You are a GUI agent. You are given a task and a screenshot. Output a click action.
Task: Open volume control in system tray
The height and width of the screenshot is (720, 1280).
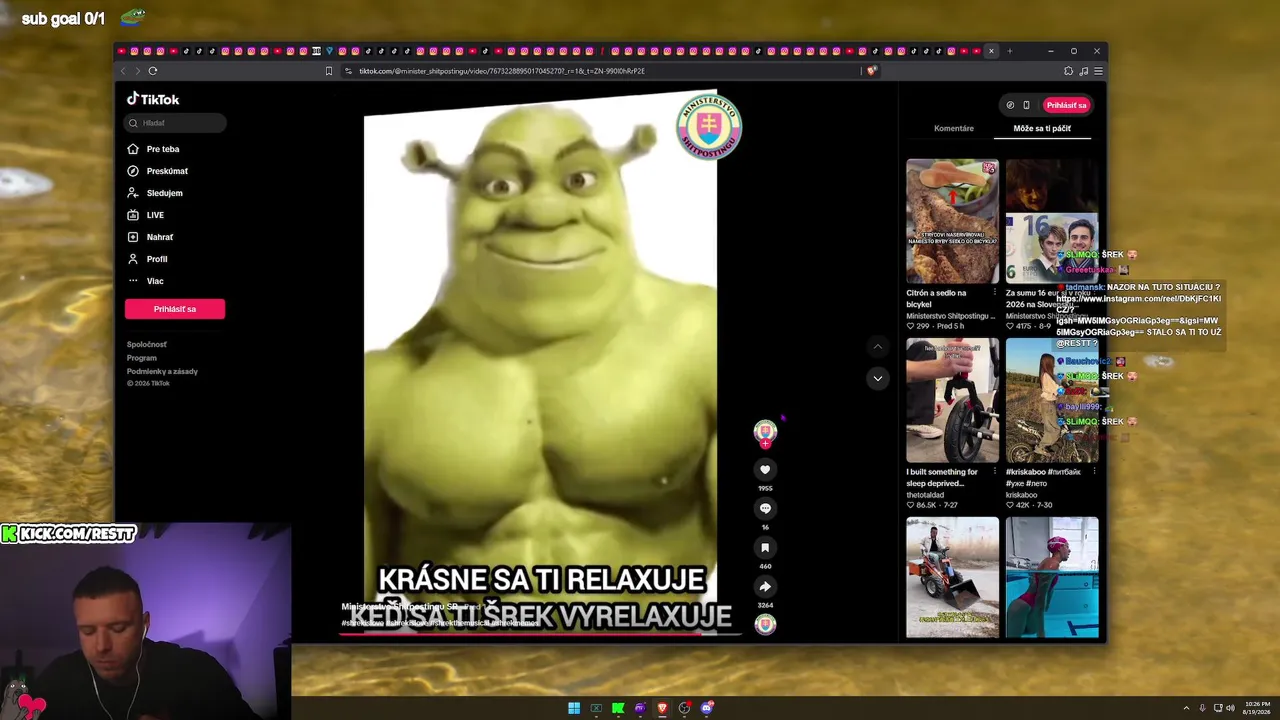(1230, 708)
